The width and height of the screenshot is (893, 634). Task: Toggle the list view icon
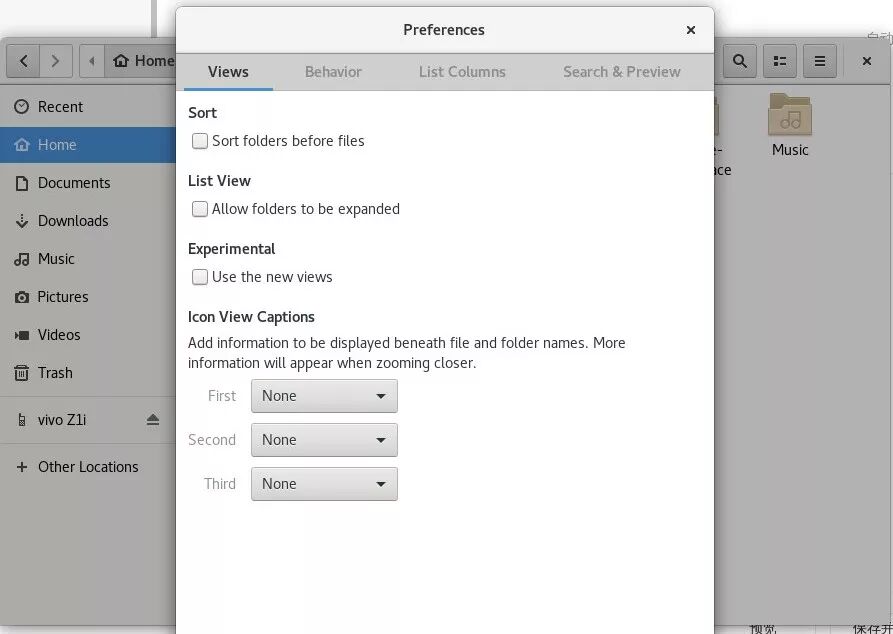(x=780, y=61)
